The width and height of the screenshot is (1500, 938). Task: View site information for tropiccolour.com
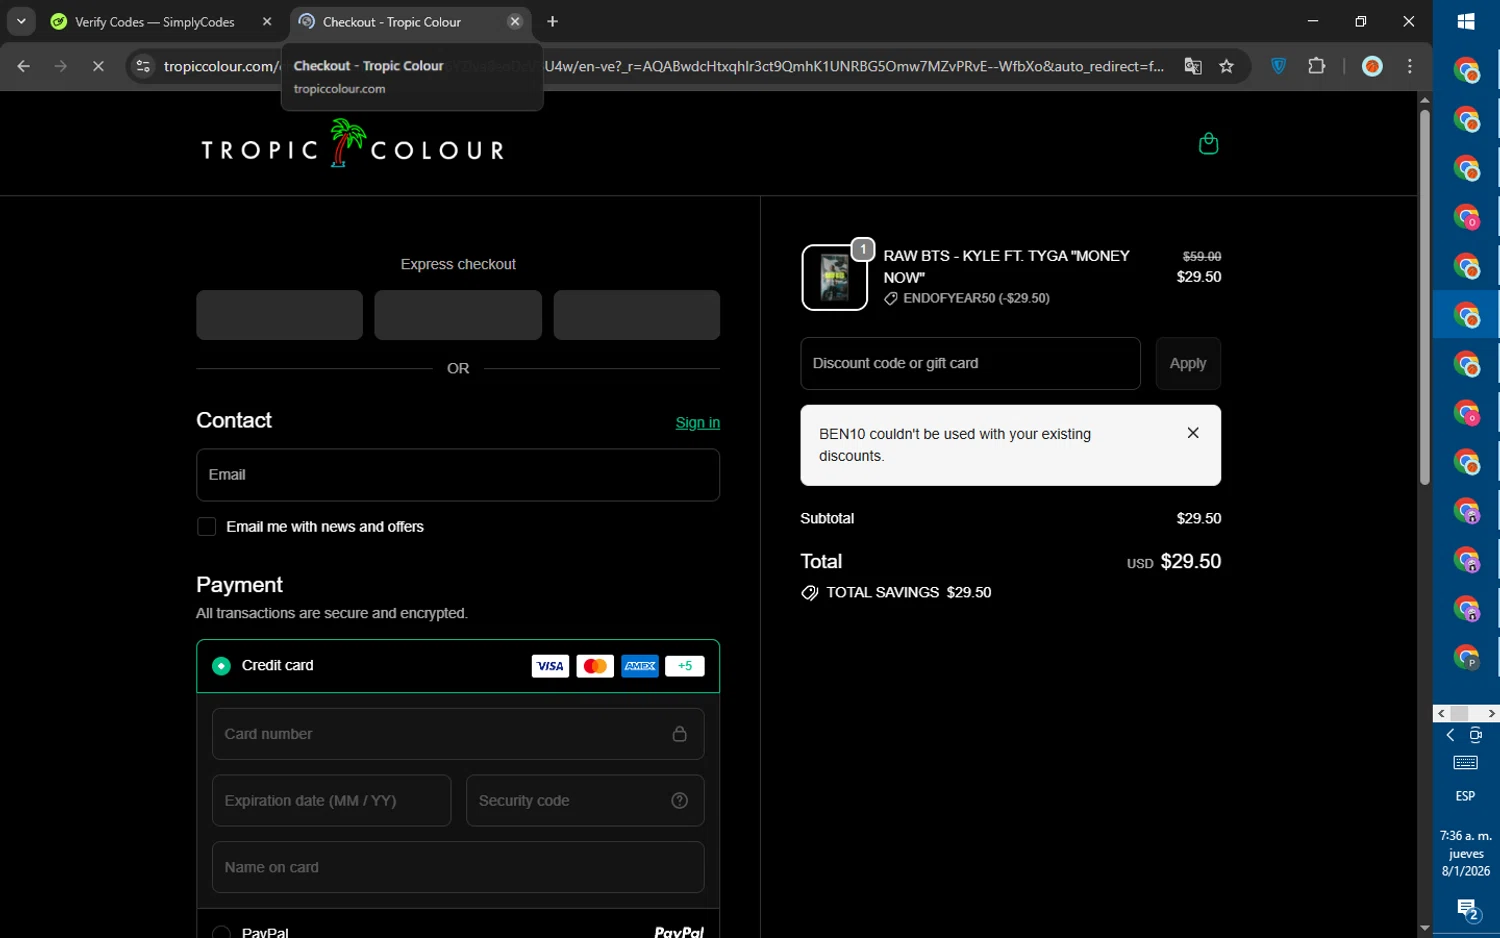[143, 66]
